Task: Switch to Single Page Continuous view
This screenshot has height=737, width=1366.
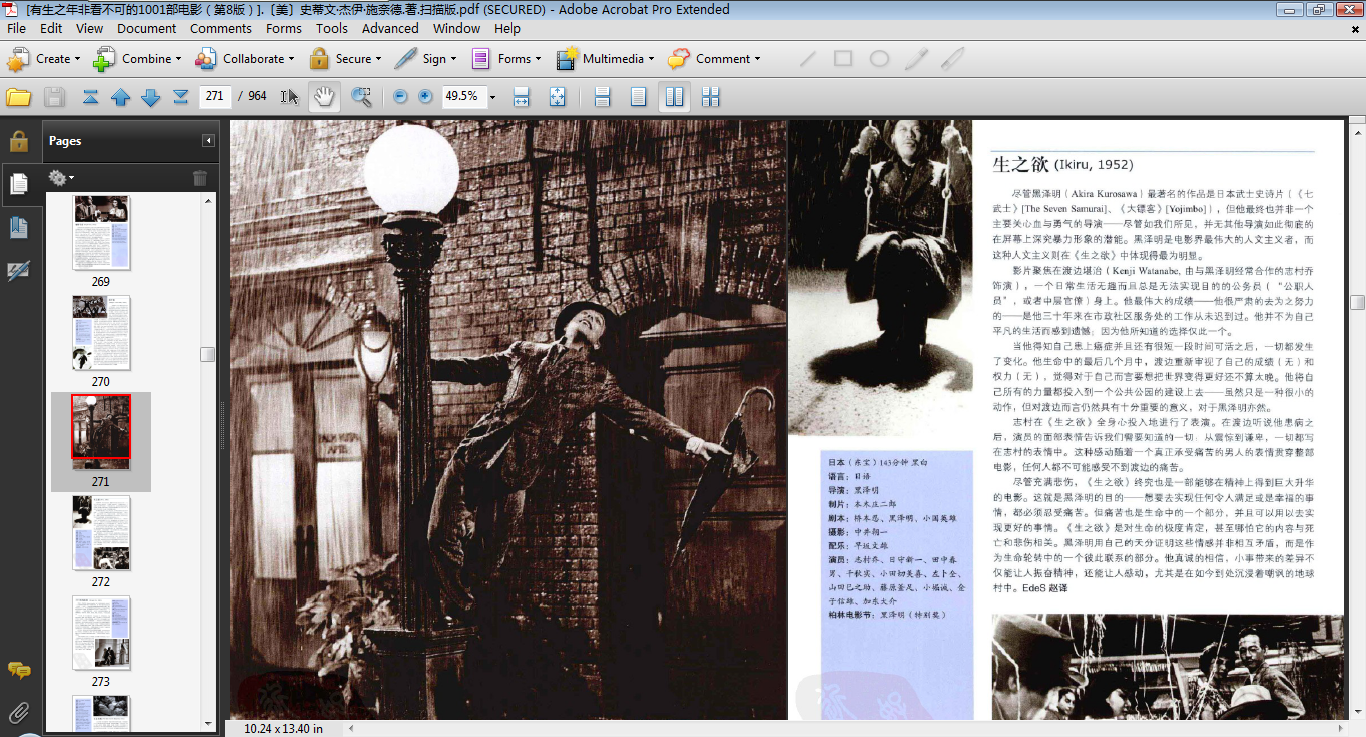Action: [x=602, y=97]
